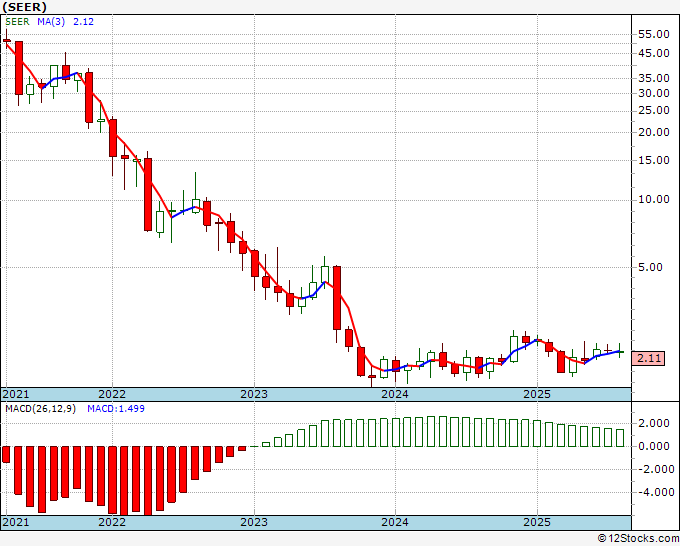Click the 25.00 price axis label
680x546 pixels.
point(654,111)
